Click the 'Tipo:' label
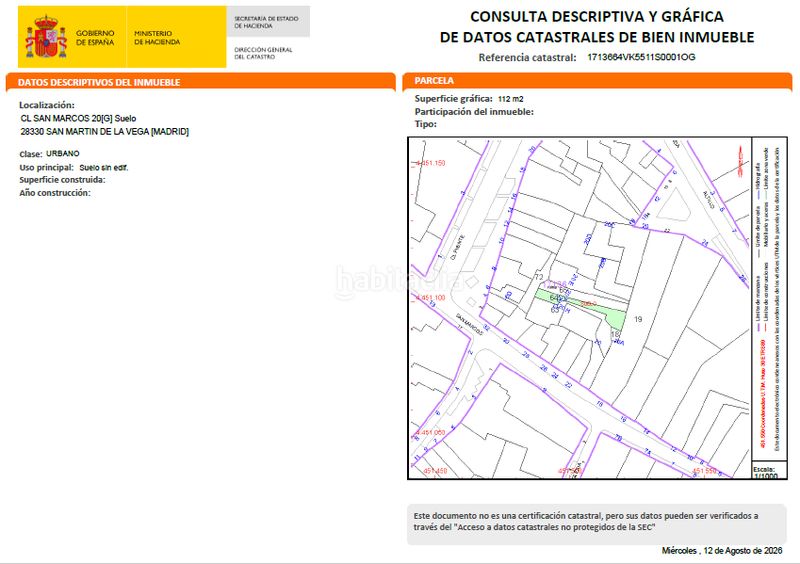Image resolution: width=800 pixels, height=564 pixels. point(426,124)
